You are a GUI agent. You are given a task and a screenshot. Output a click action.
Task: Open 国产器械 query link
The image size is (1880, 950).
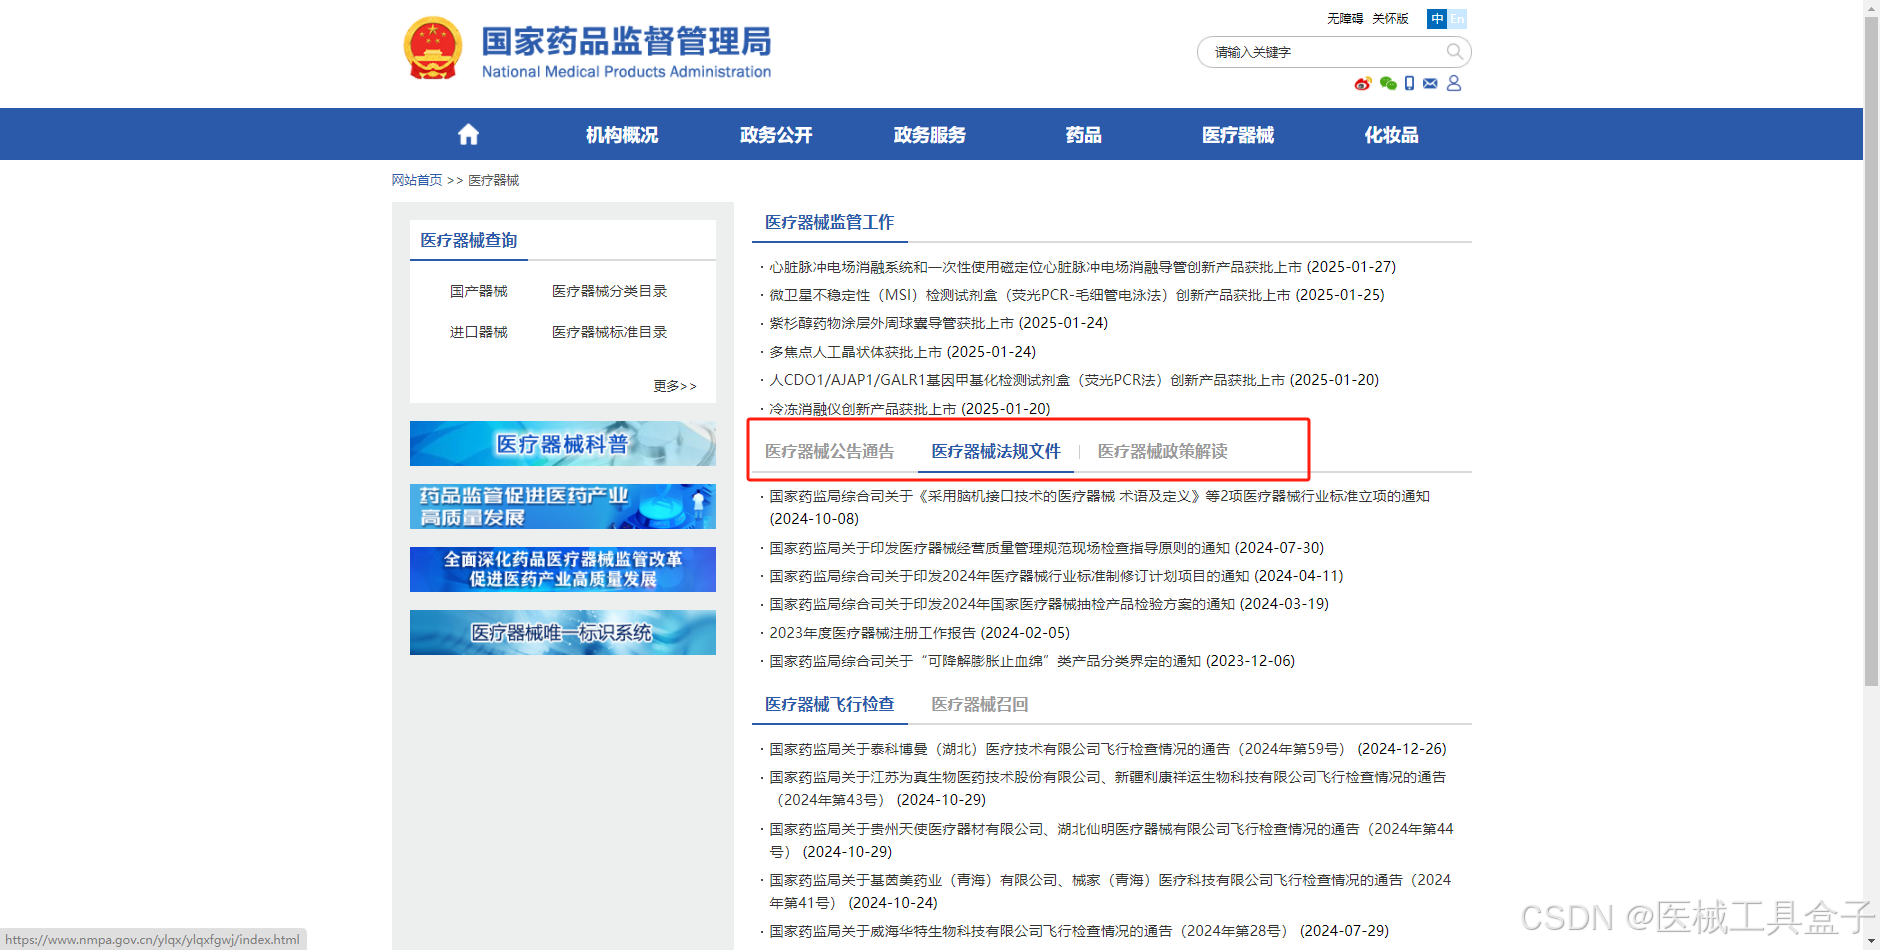coord(478,291)
